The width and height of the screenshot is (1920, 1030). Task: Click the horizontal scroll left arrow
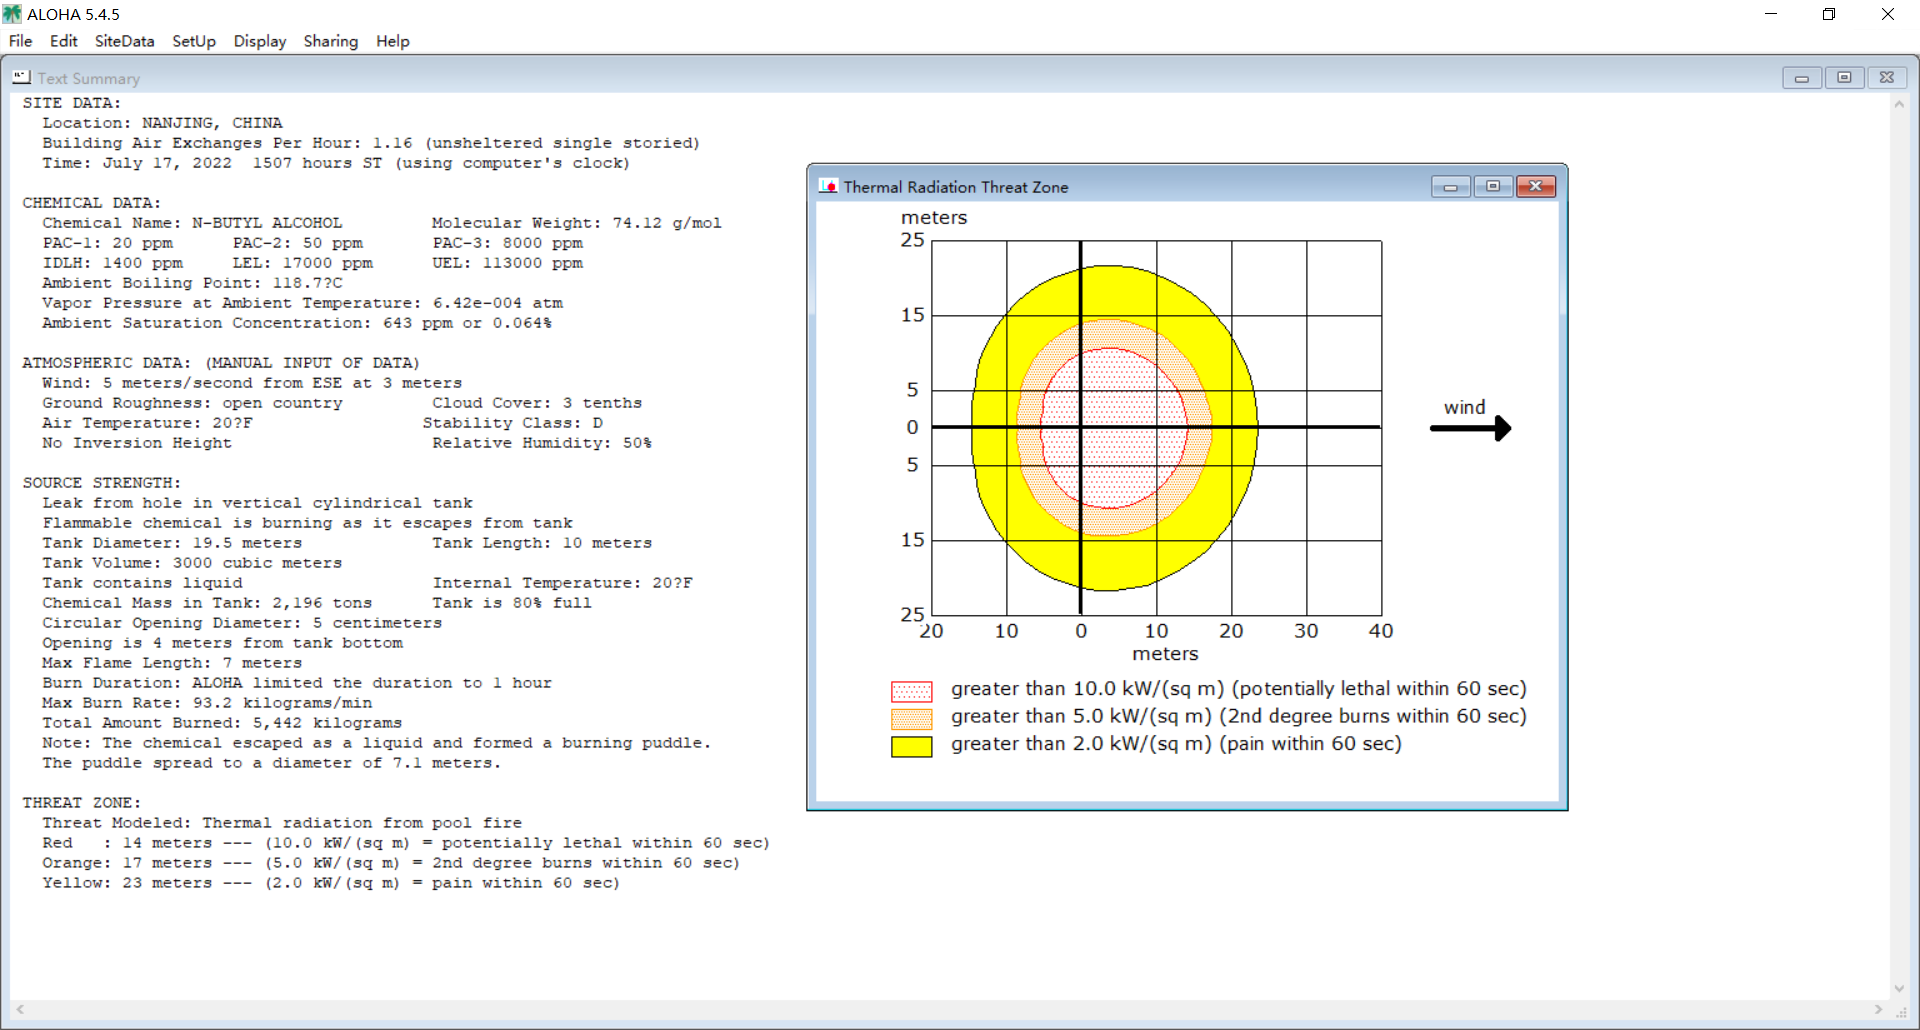click(20, 1010)
